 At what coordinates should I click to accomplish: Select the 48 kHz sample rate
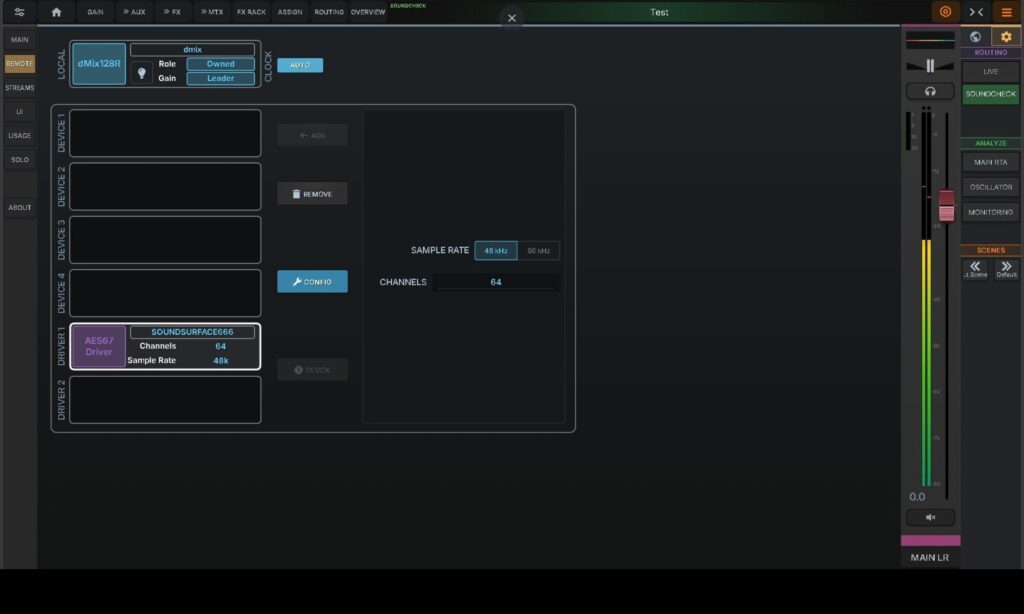(496, 251)
